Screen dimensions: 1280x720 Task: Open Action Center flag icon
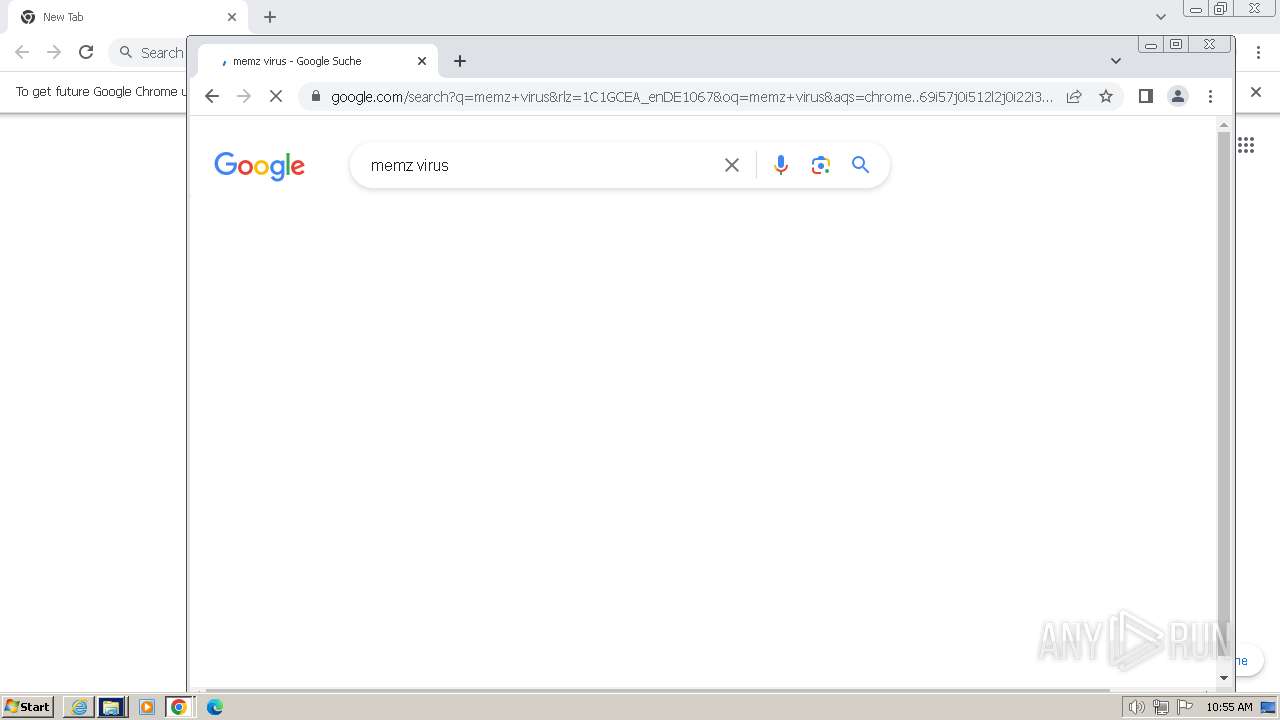point(1185,707)
